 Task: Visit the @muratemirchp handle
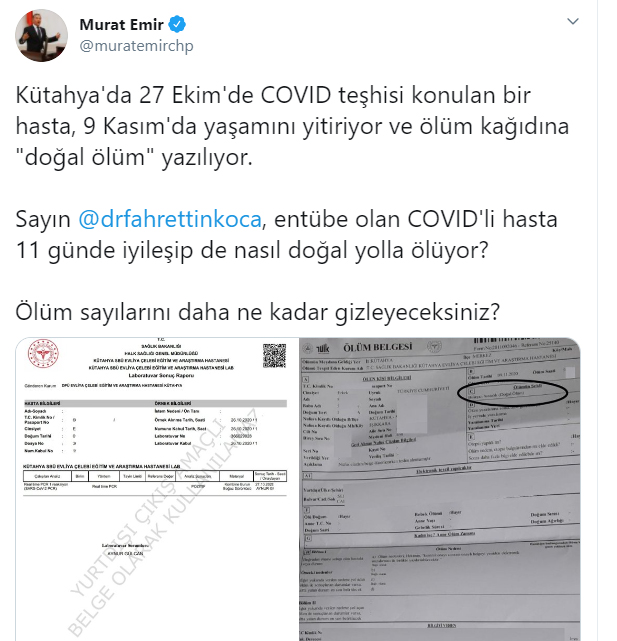click(136, 46)
